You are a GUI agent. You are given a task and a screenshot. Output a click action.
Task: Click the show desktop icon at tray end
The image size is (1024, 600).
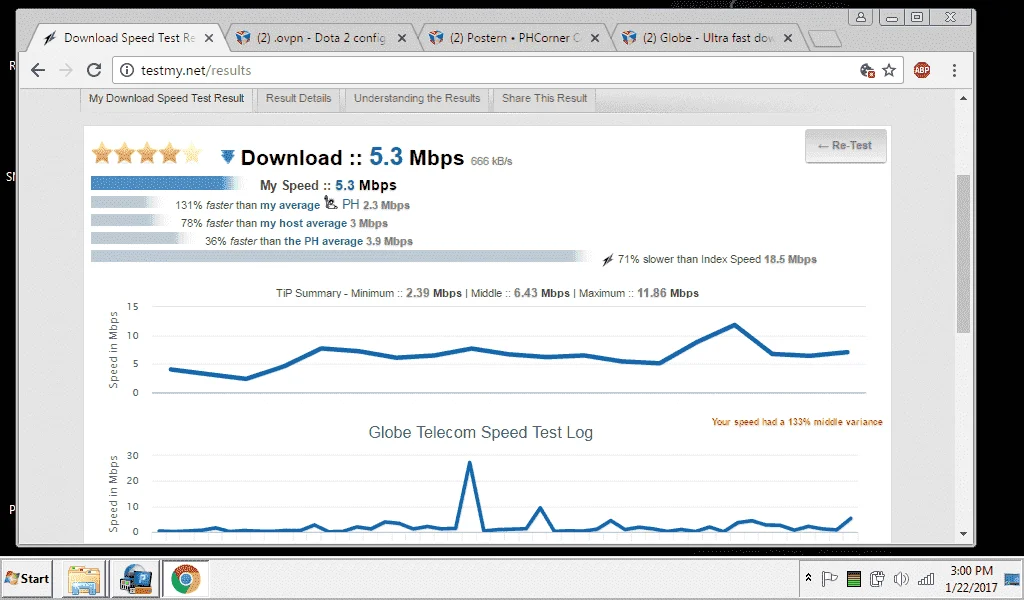[1013, 578]
